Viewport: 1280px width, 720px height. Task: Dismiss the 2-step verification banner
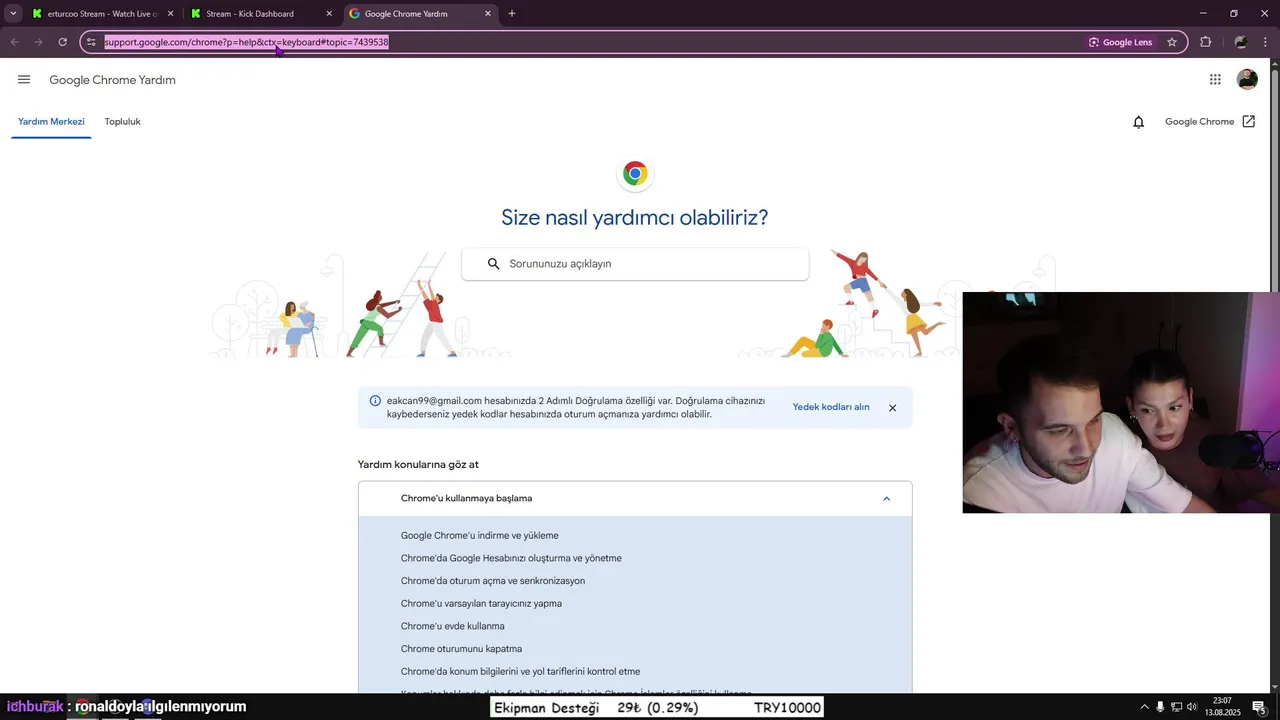892,408
